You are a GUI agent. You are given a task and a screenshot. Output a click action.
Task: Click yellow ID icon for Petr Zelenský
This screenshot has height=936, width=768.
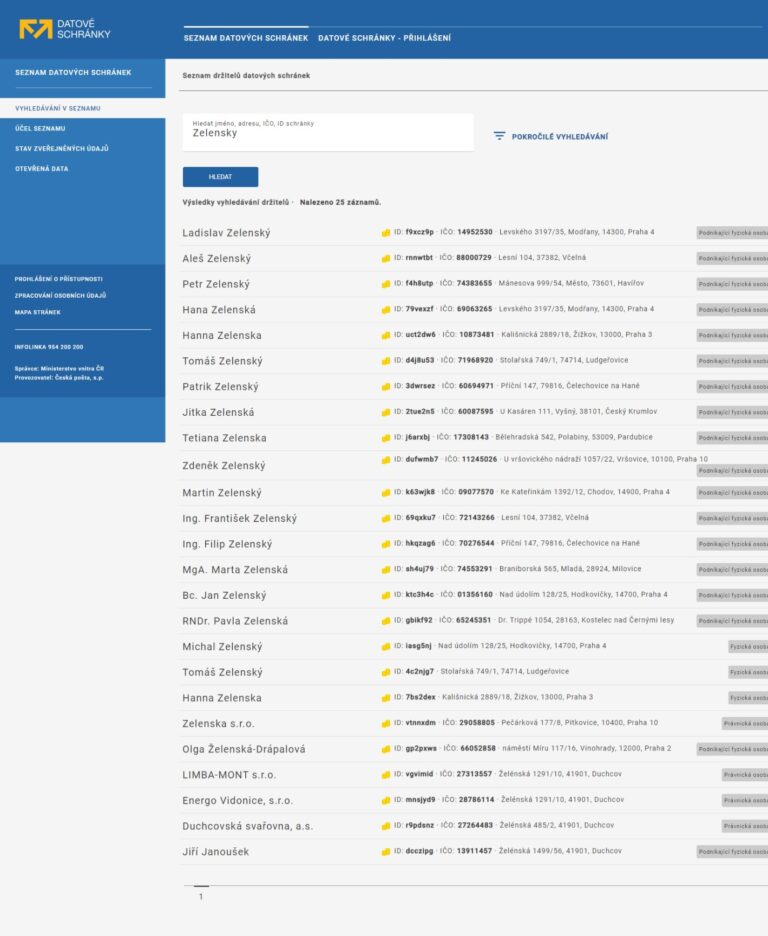(x=386, y=284)
